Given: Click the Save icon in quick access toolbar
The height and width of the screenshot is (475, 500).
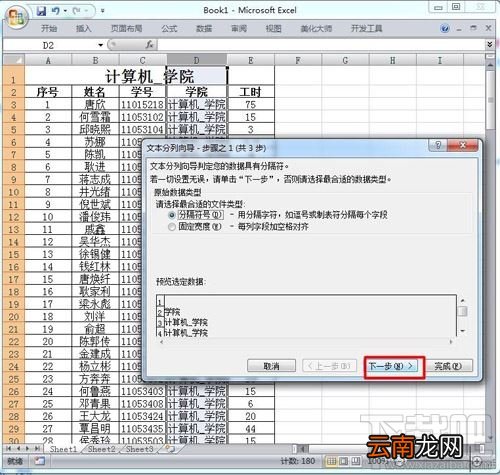Looking at the screenshot, I should [41, 11].
